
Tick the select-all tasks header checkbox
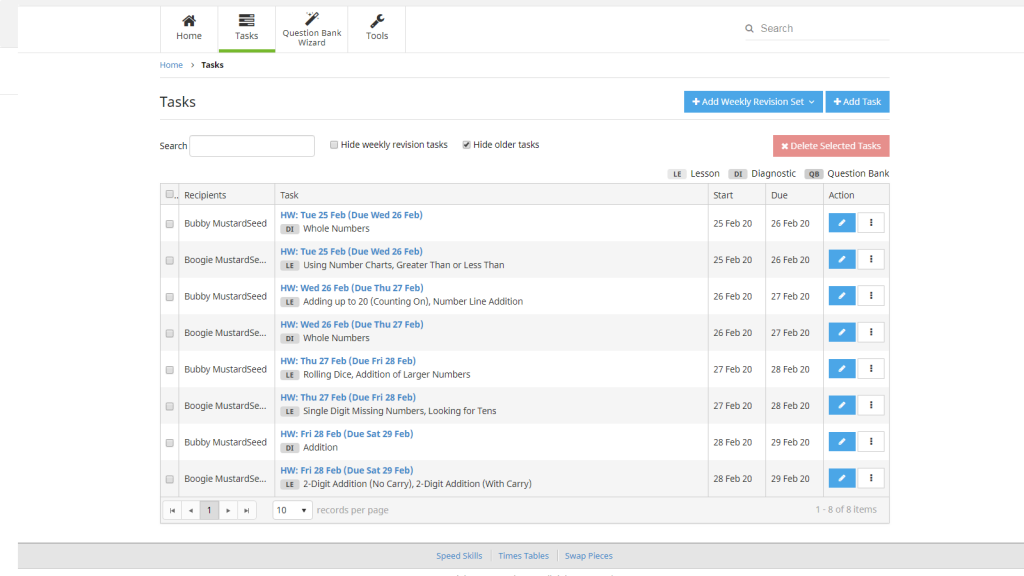tap(170, 195)
